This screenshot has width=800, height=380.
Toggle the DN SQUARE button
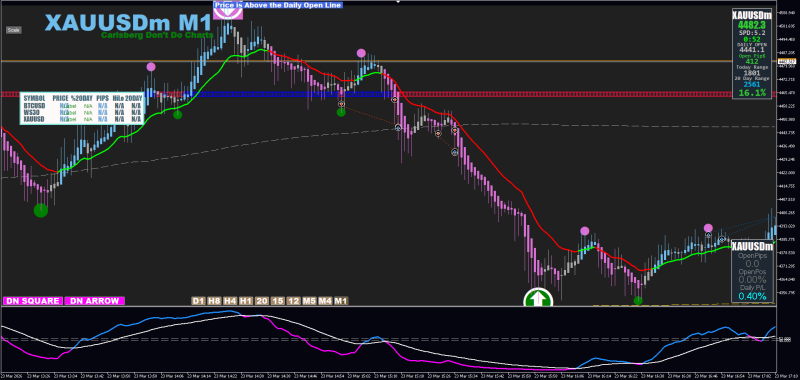coord(33,301)
